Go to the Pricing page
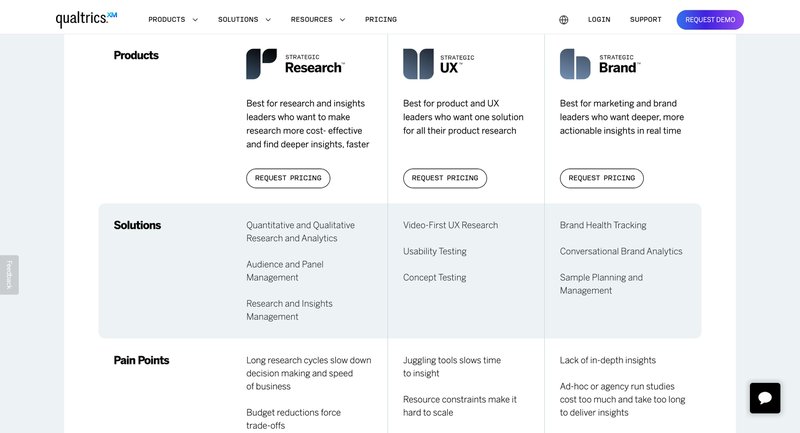The width and height of the screenshot is (800, 433). tap(381, 19)
